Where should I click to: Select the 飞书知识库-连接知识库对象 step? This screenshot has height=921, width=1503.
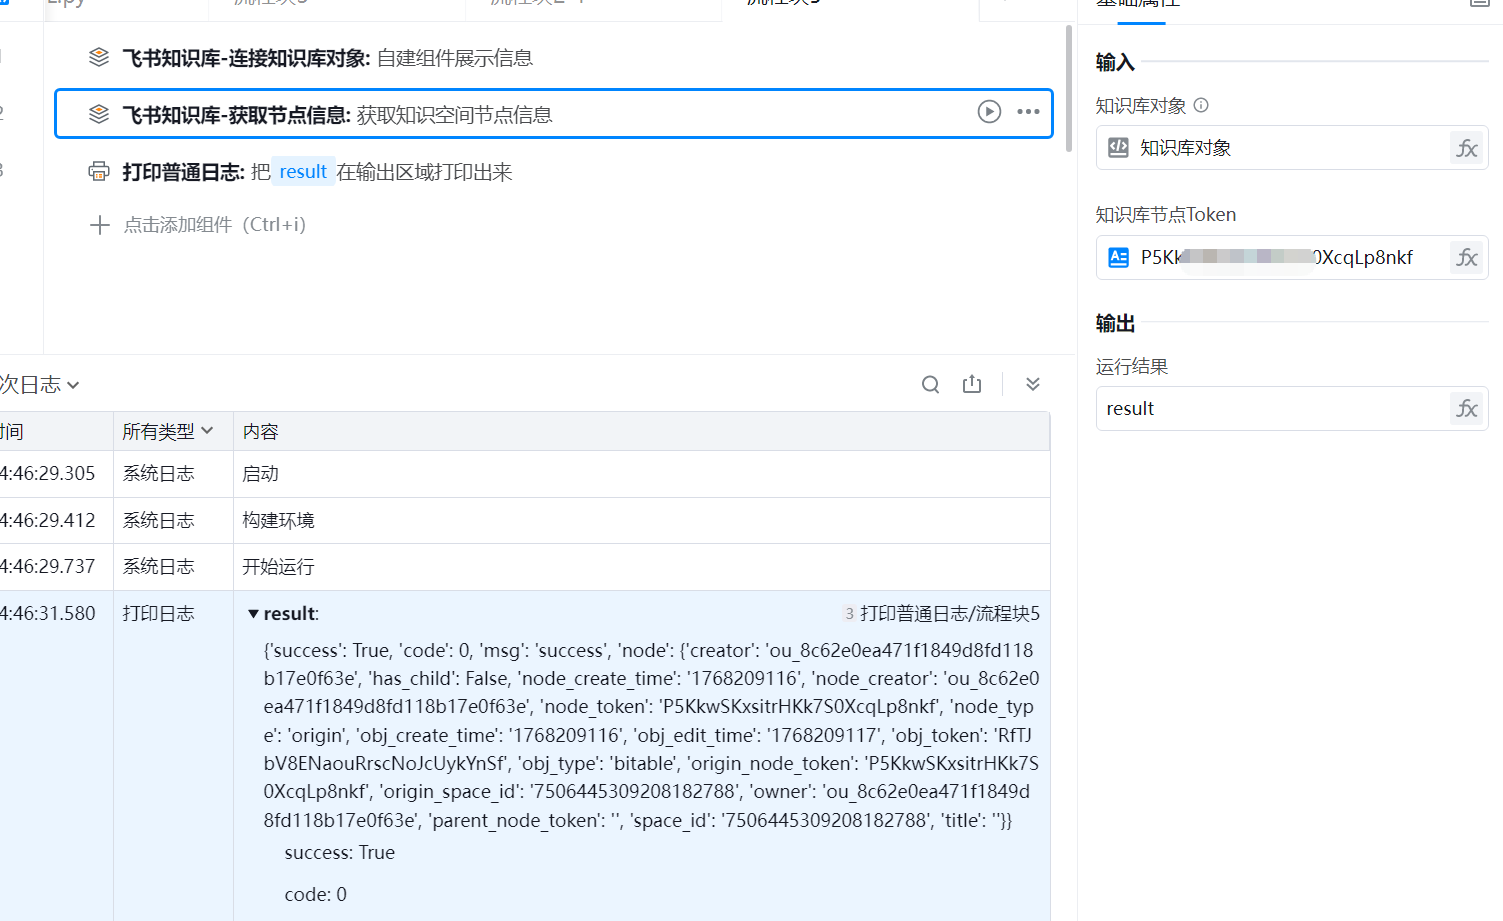click(327, 58)
